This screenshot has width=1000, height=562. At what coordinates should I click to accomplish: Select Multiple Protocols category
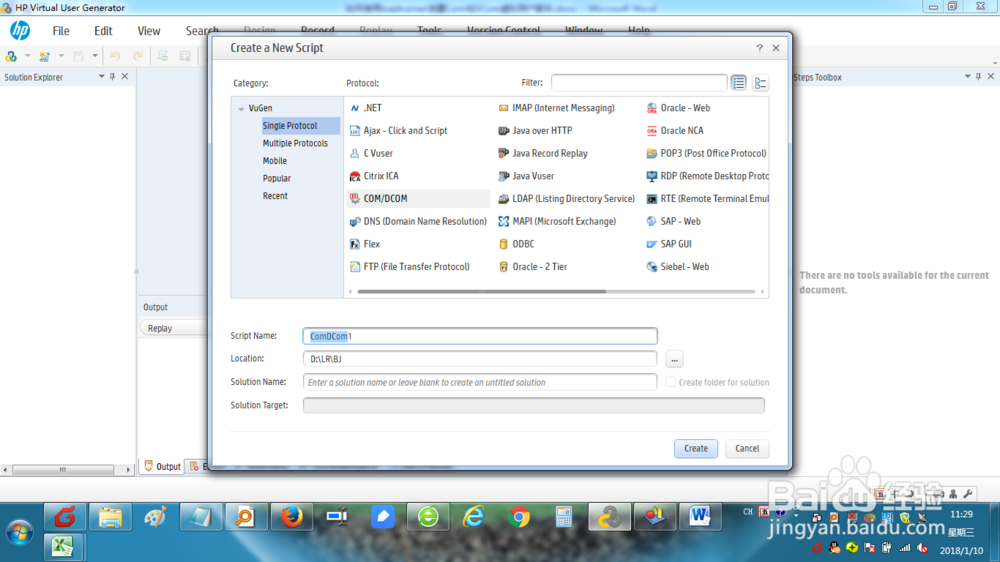click(295, 143)
